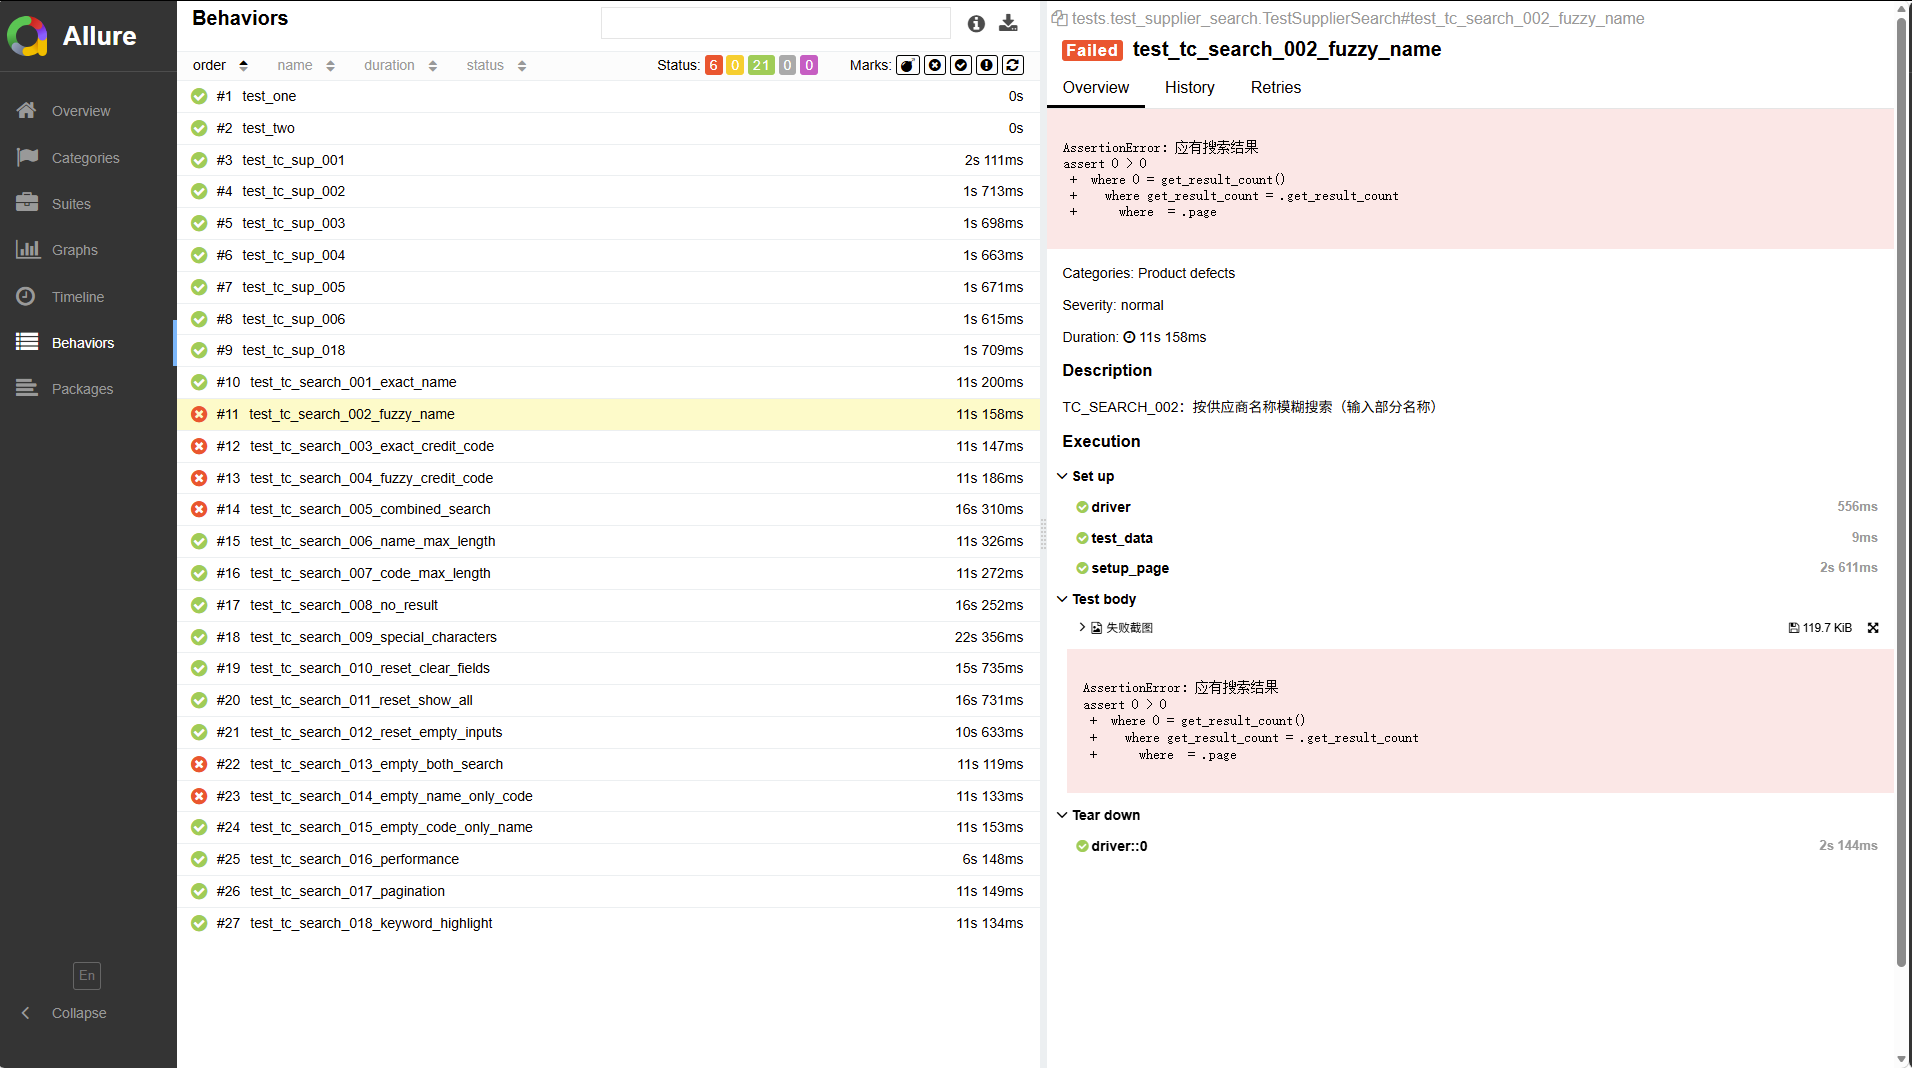Open test_tc_search_003_exact_credit_code
Viewport: 1912px width, 1068px height.
(609, 446)
